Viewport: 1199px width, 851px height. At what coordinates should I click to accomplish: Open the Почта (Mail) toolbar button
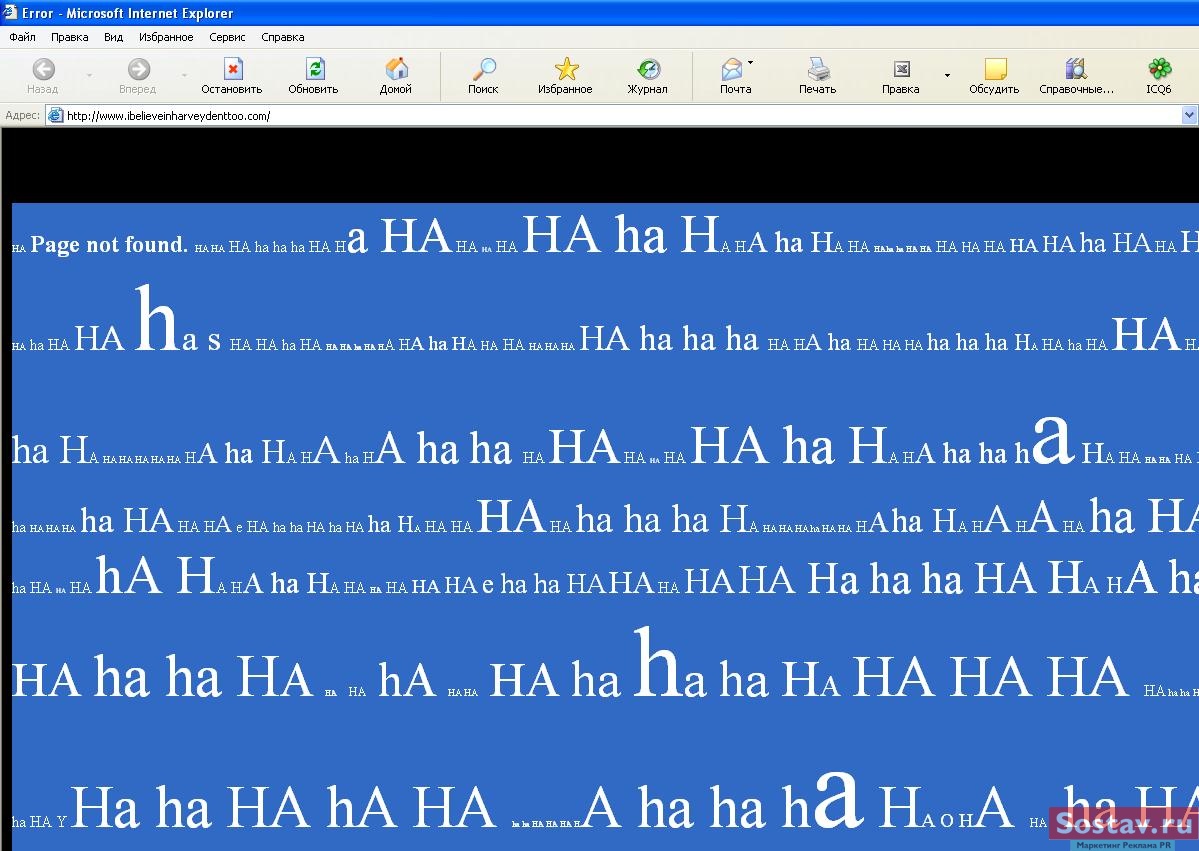pos(733,70)
